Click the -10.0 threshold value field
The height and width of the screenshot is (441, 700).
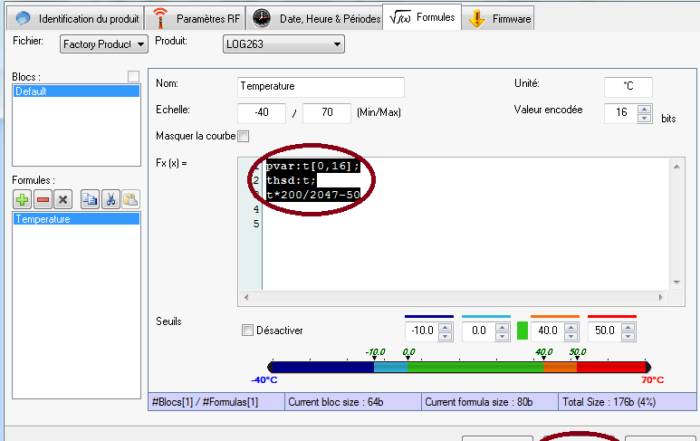[423, 331]
